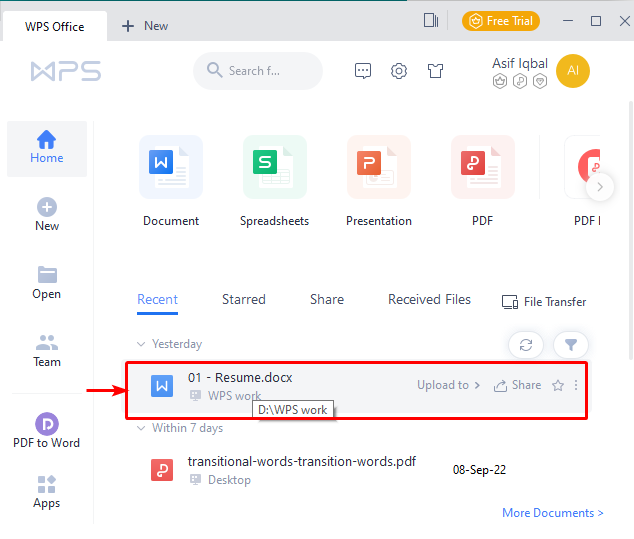Open the Apps section

click(x=47, y=492)
